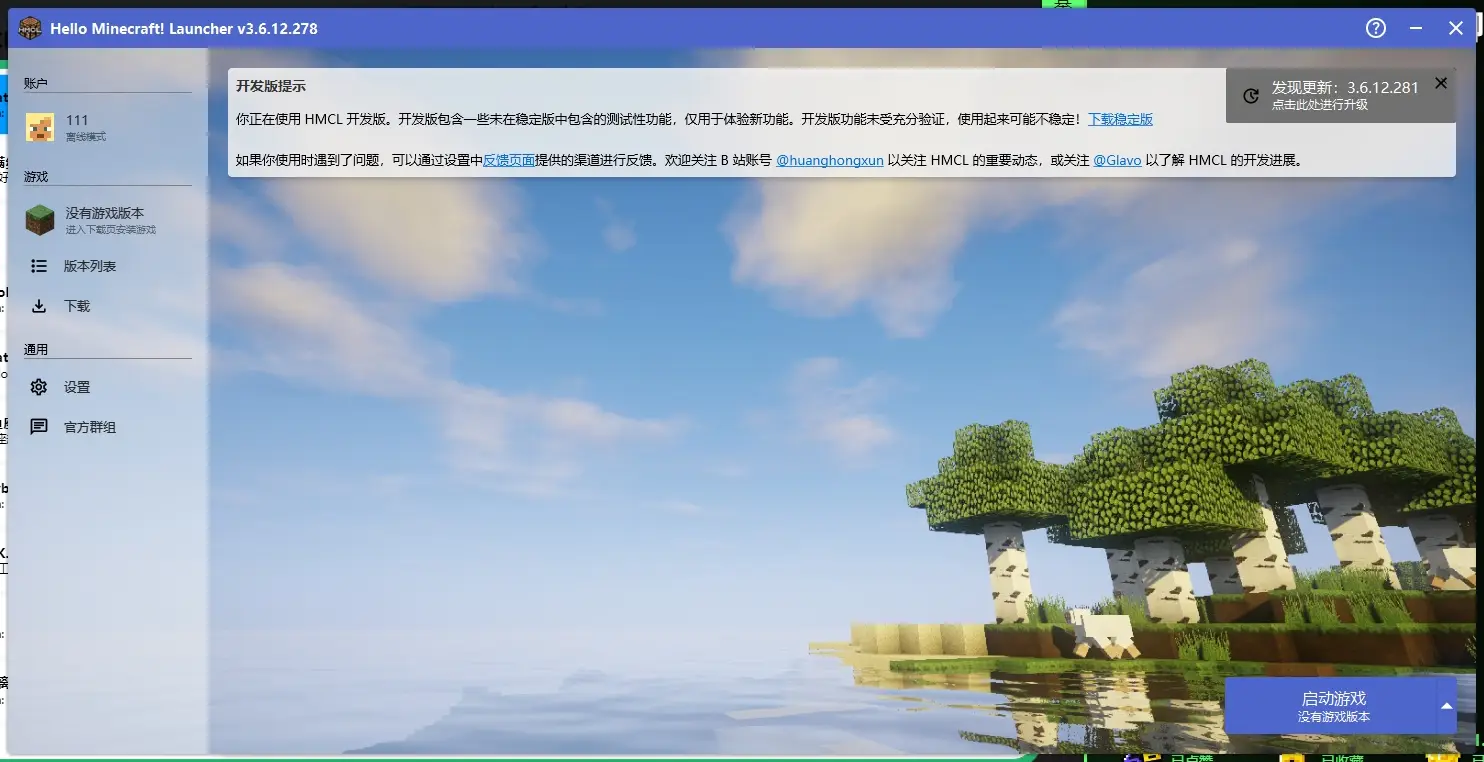Click the download arrow icon

(39, 306)
